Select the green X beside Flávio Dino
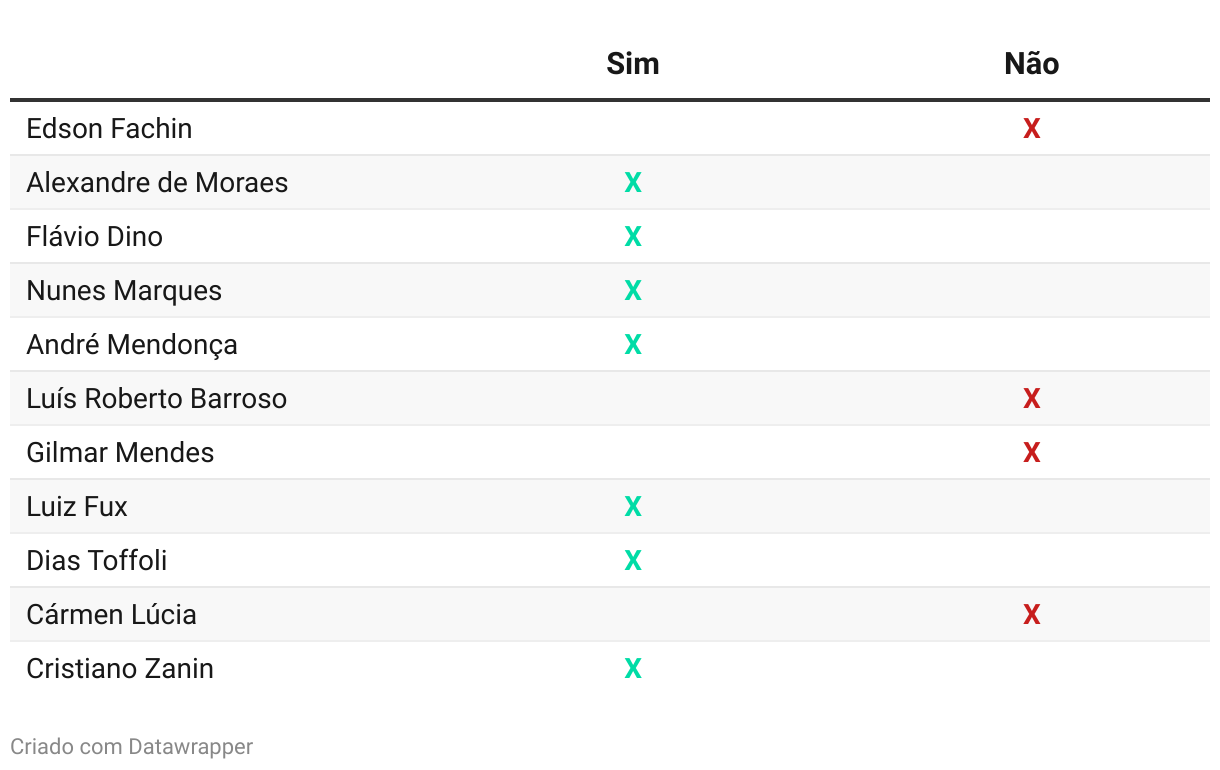Image resolution: width=1220 pixels, height=770 pixels. (633, 236)
